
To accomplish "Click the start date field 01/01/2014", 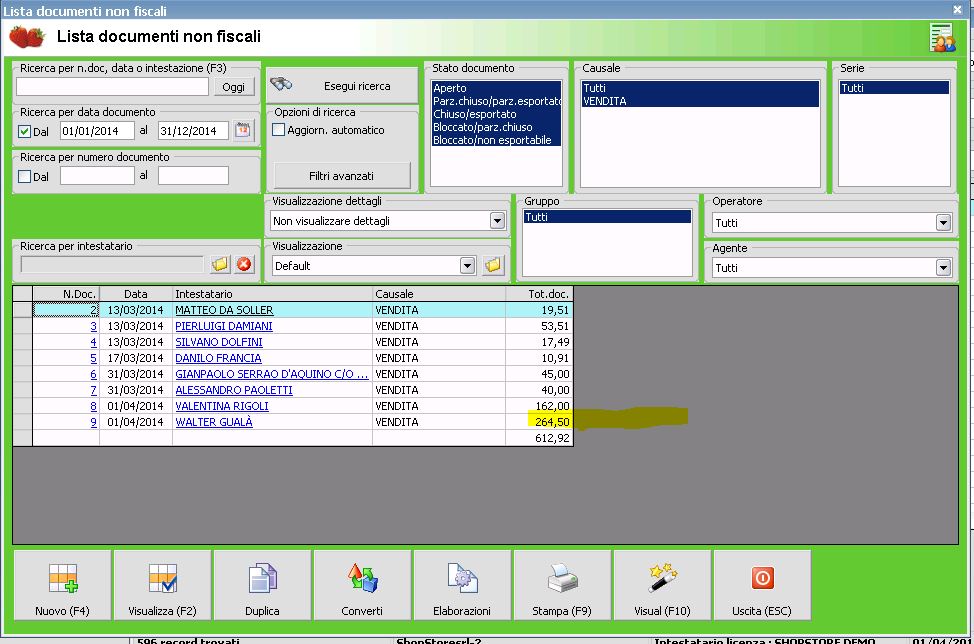I will [x=97, y=130].
